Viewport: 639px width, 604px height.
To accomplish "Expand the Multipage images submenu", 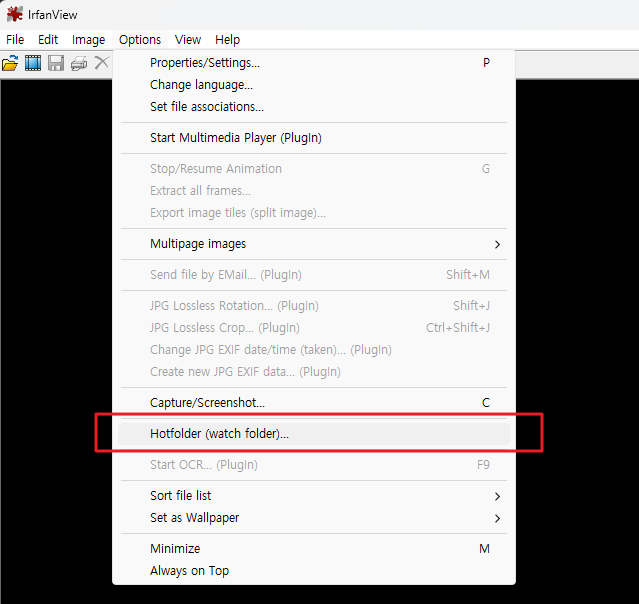I will [314, 244].
